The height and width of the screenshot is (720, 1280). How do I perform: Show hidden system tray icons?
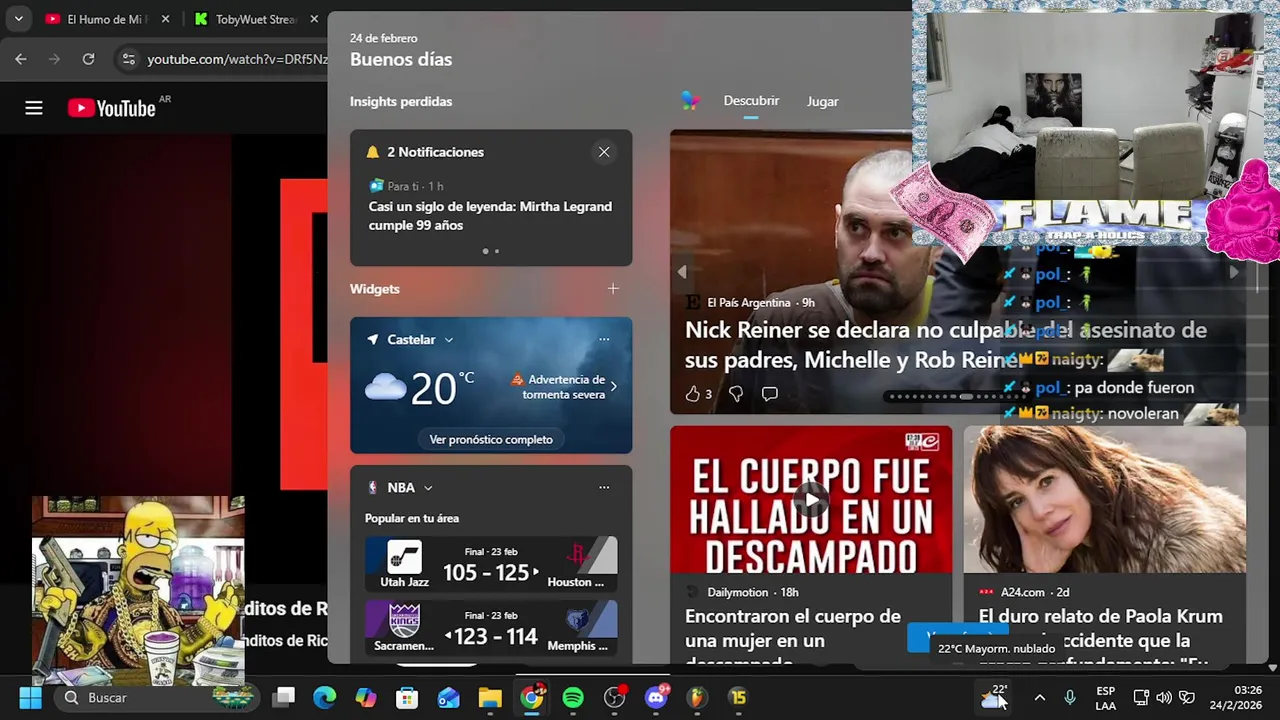point(1040,697)
